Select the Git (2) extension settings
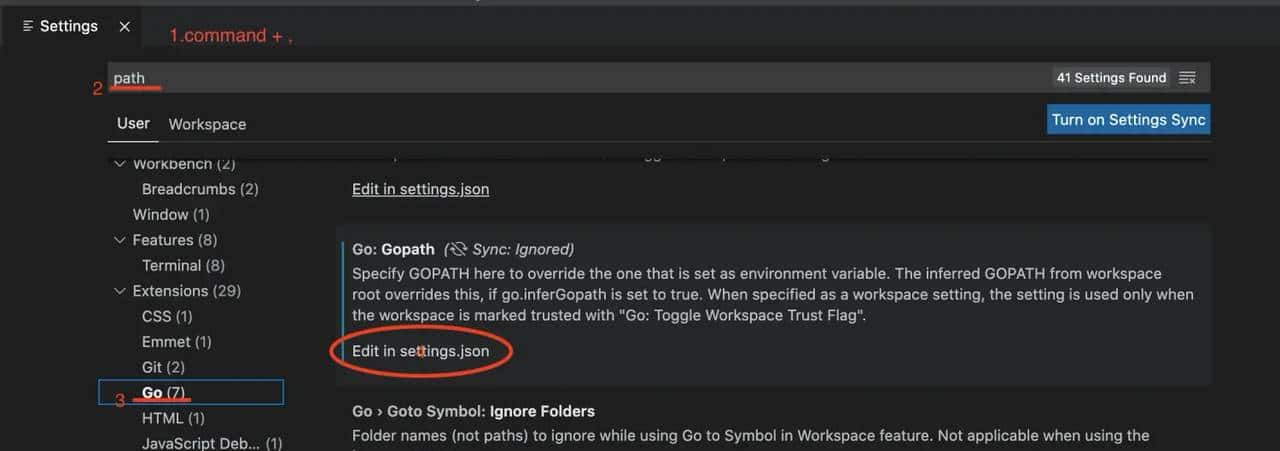This screenshot has height=451, width=1280. (x=163, y=367)
